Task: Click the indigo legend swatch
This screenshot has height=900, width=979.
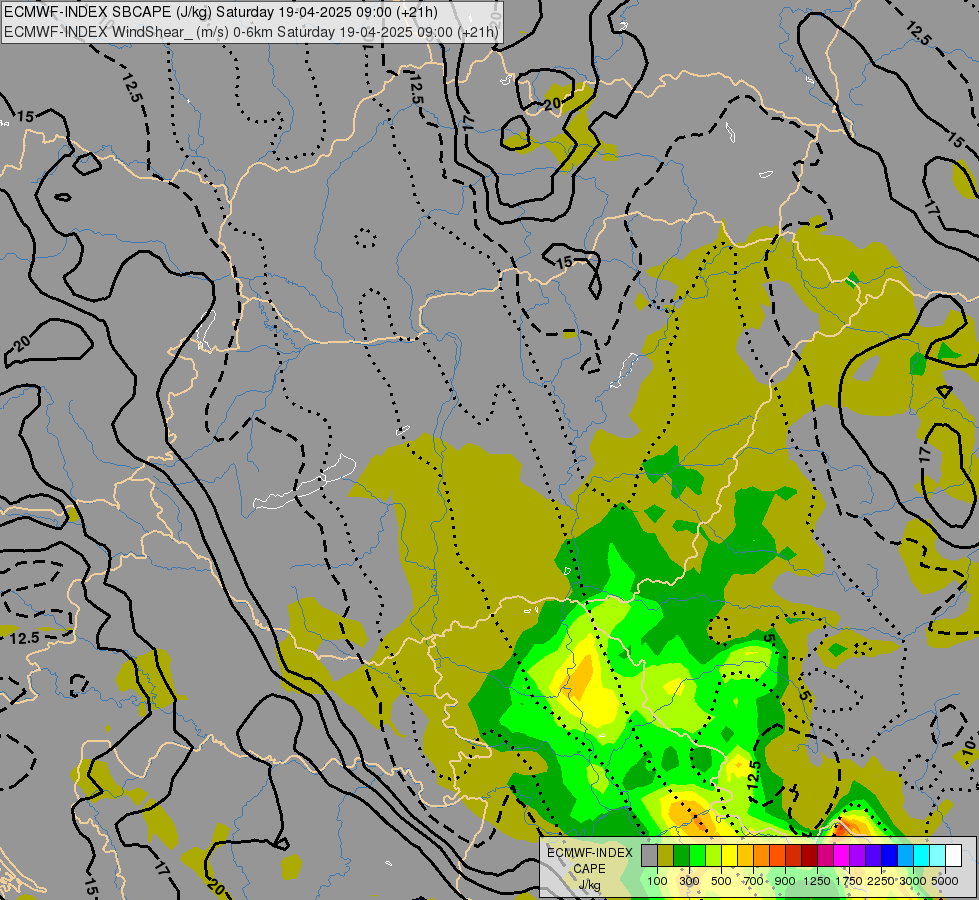Action: [x=873, y=855]
